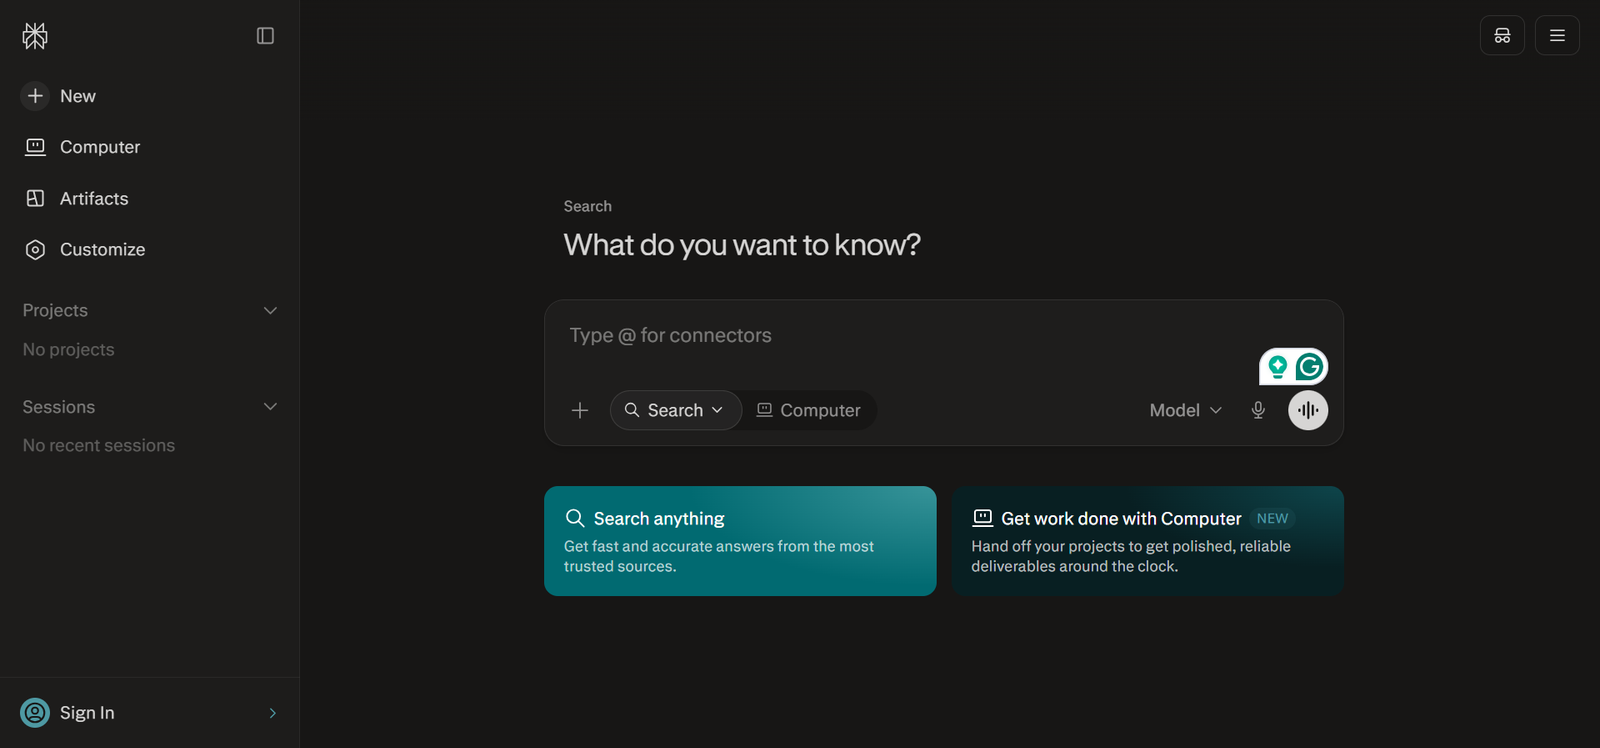Click the plus attach icon in the prompt box
Screen dimensions: 1600x748
[x=580, y=410]
